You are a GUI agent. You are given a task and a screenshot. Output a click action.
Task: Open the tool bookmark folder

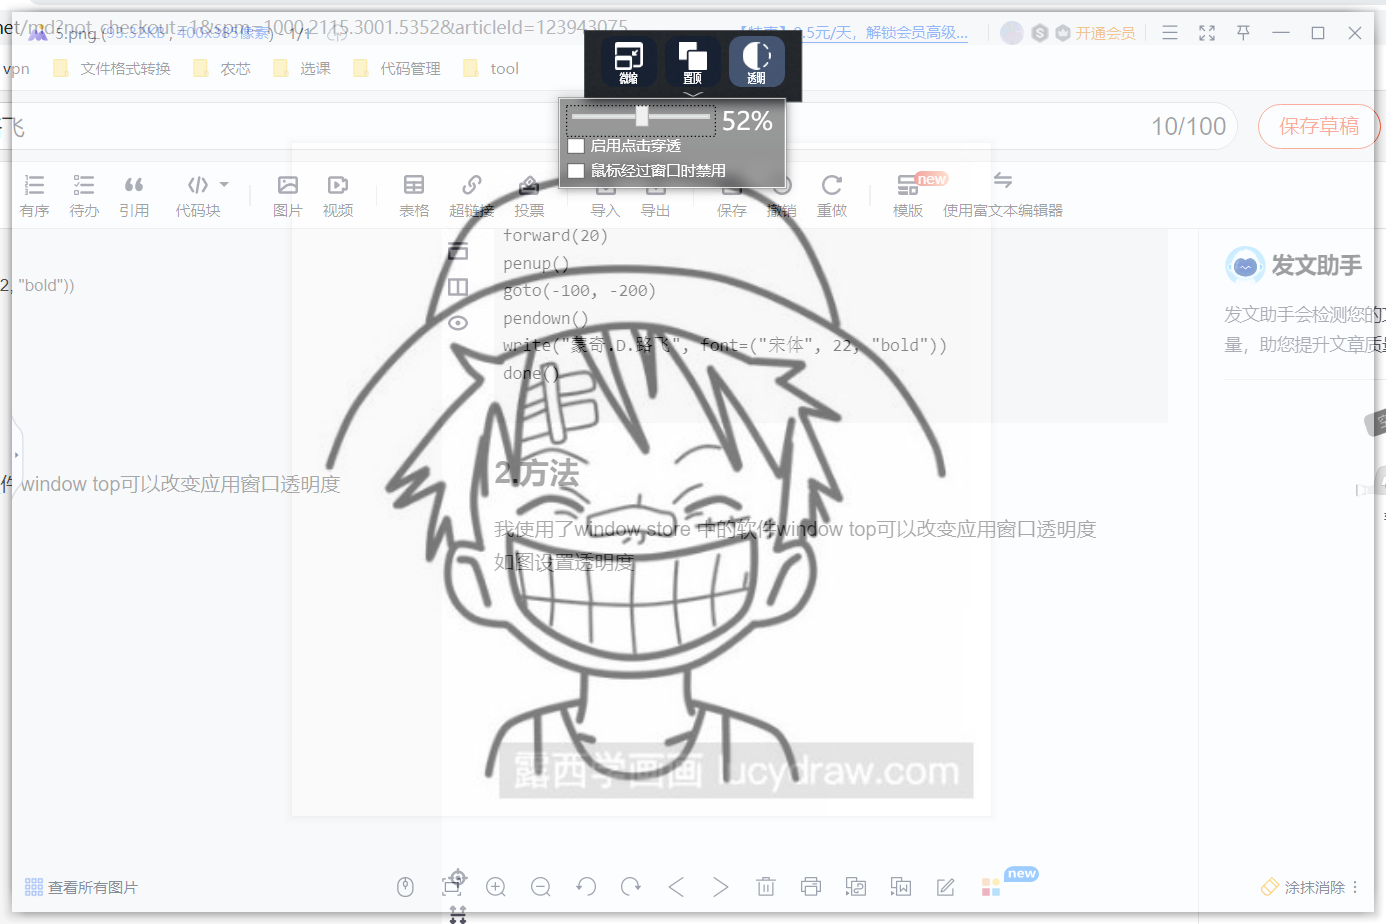click(x=491, y=68)
